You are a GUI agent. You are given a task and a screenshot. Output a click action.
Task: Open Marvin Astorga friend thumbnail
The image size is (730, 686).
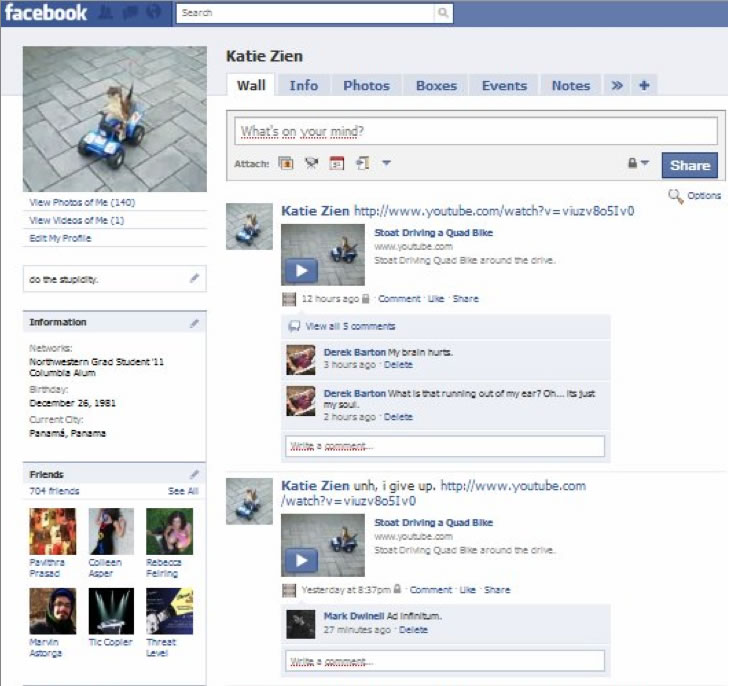coord(53,611)
